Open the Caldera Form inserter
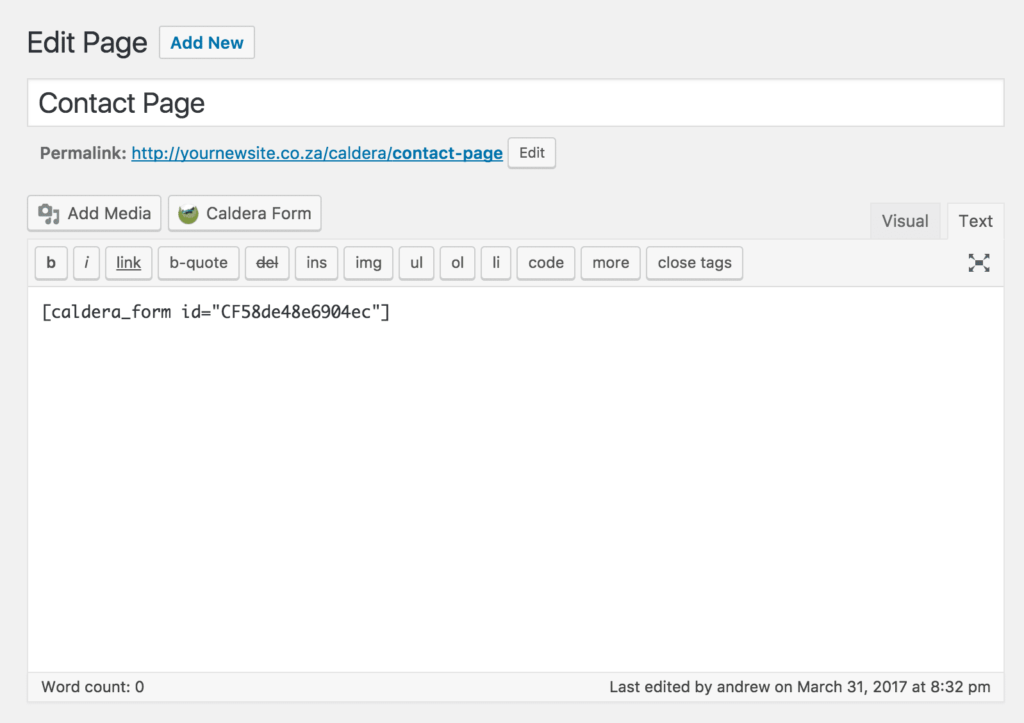The width and height of the screenshot is (1024, 723). coord(245,214)
